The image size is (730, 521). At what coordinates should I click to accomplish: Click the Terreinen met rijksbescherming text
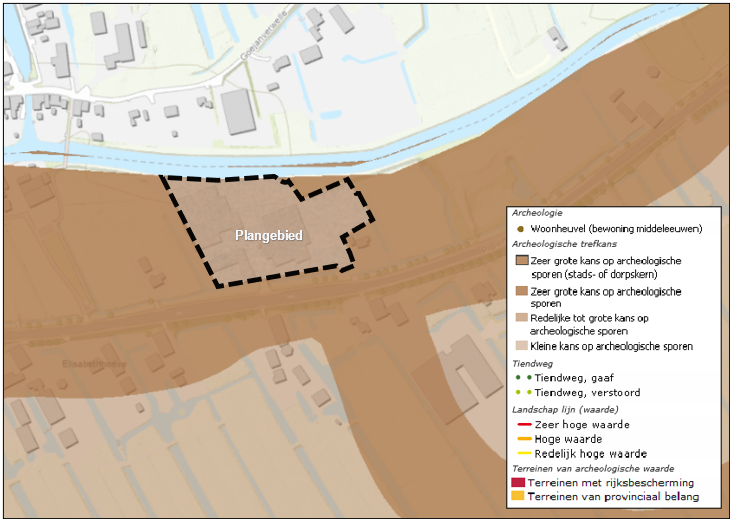coord(610,483)
